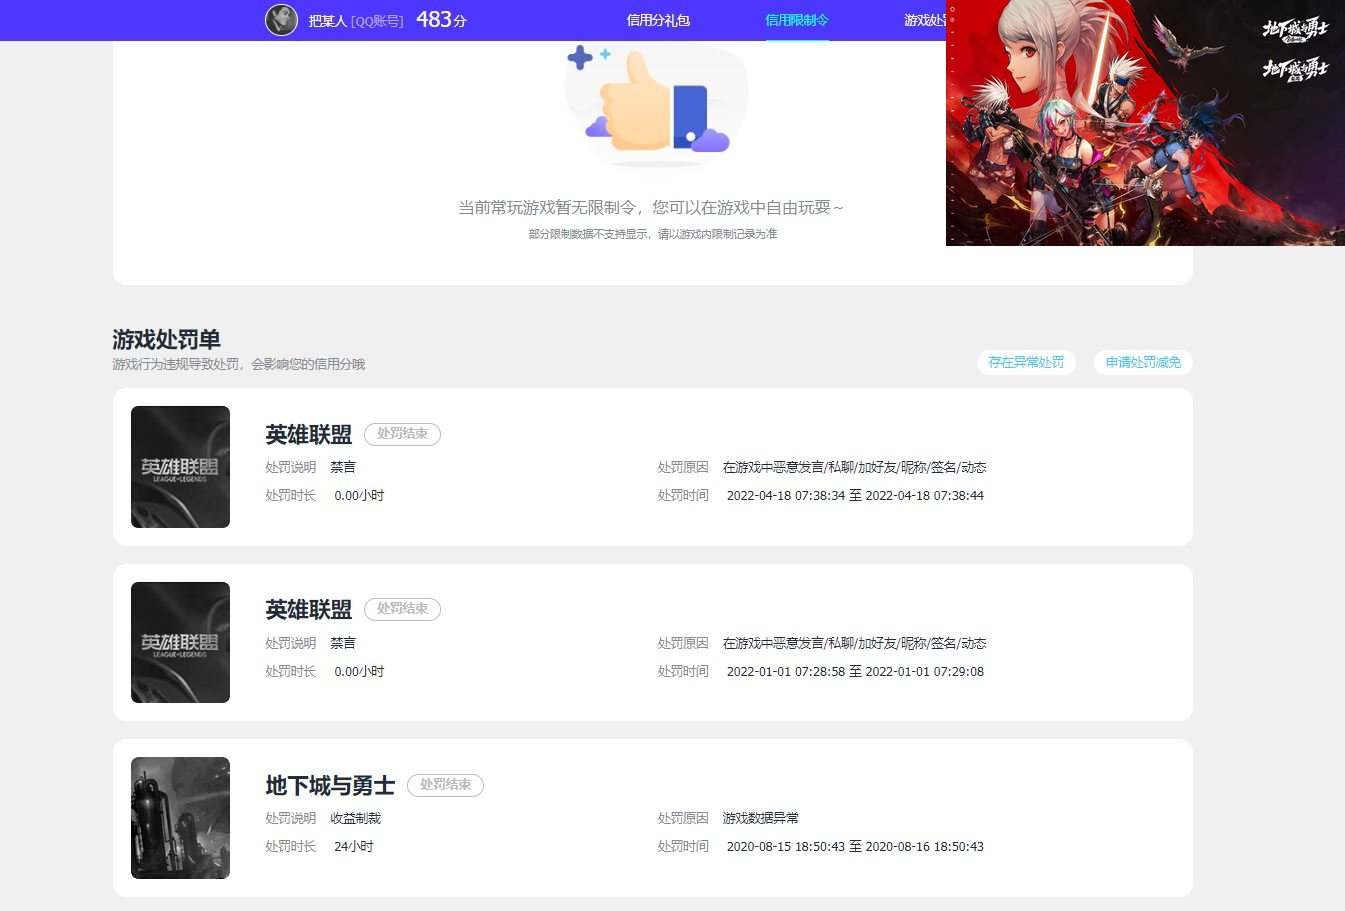Select the 483分 credit score
This screenshot has width=1345, height=911.
click(441, 19)
